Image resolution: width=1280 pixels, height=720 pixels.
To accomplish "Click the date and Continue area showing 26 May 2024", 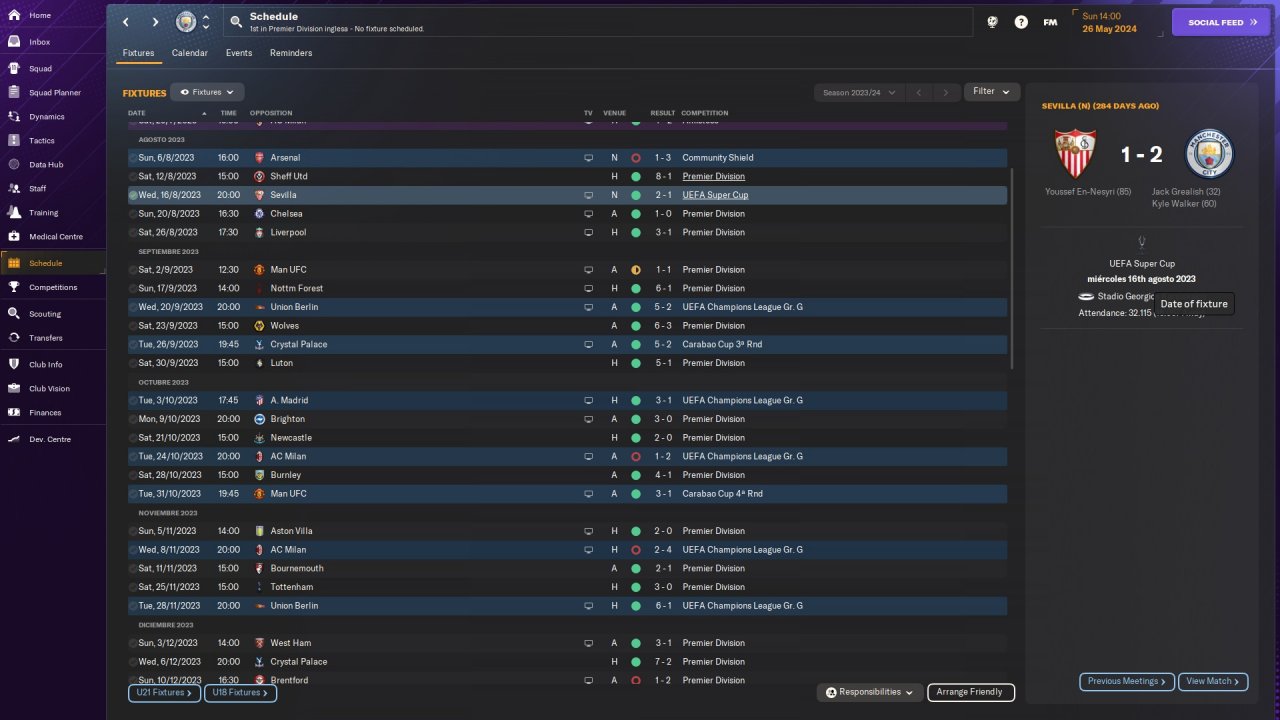I will [x=1115, y=22].
